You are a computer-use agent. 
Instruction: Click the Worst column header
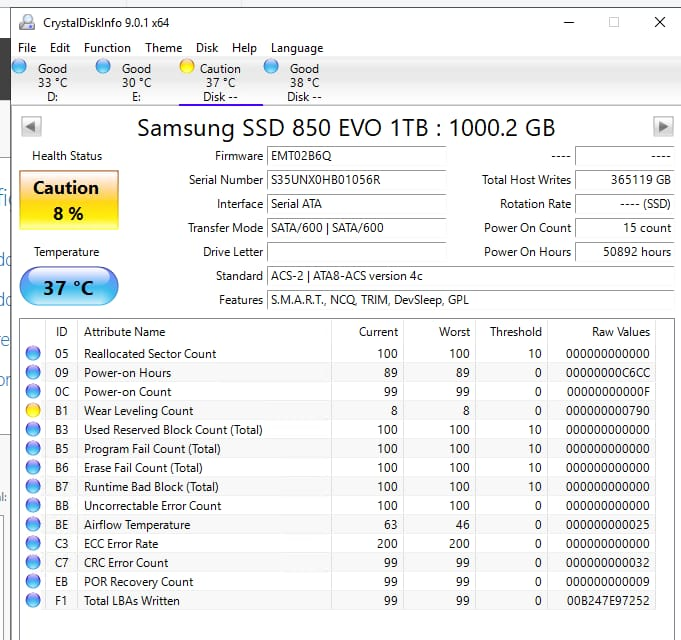coord(440,332)
